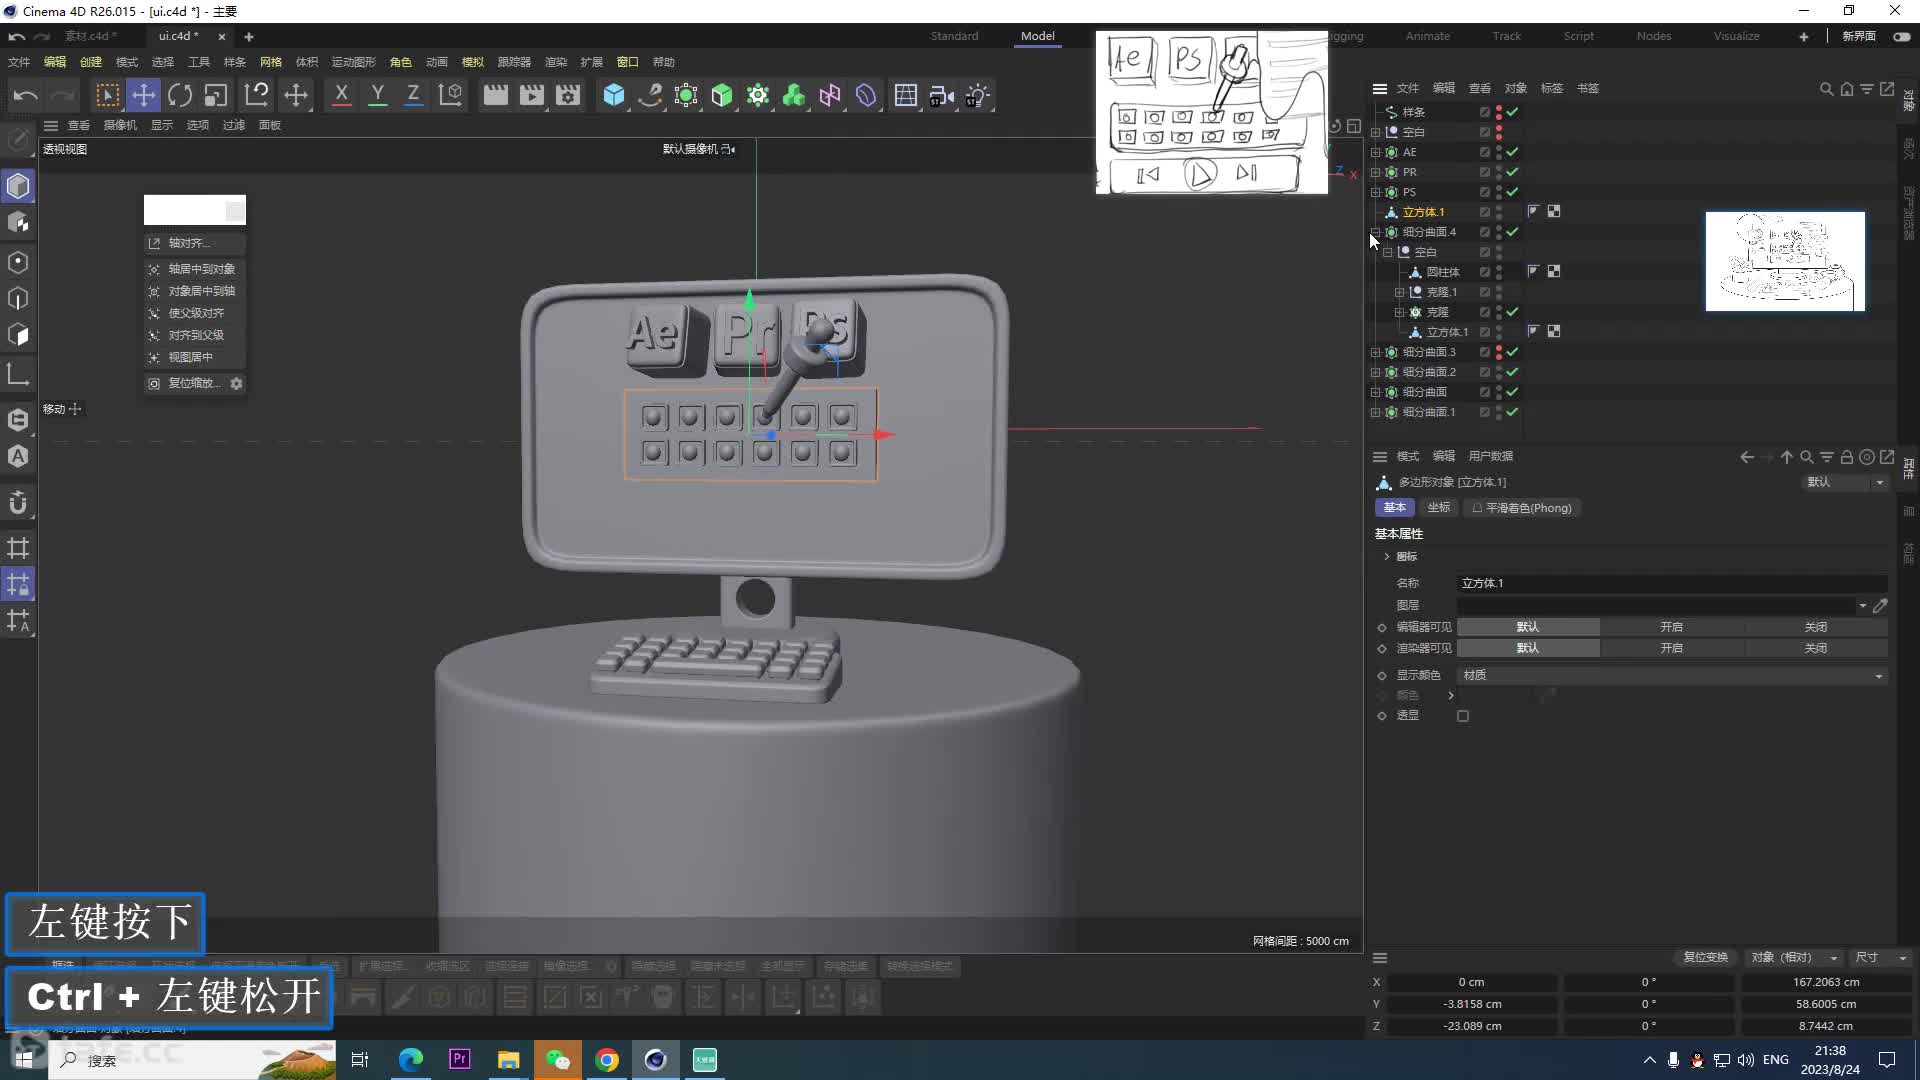Add a cube primitive object
This screenshot has height=1080, width=1920.
click(613, 96)
